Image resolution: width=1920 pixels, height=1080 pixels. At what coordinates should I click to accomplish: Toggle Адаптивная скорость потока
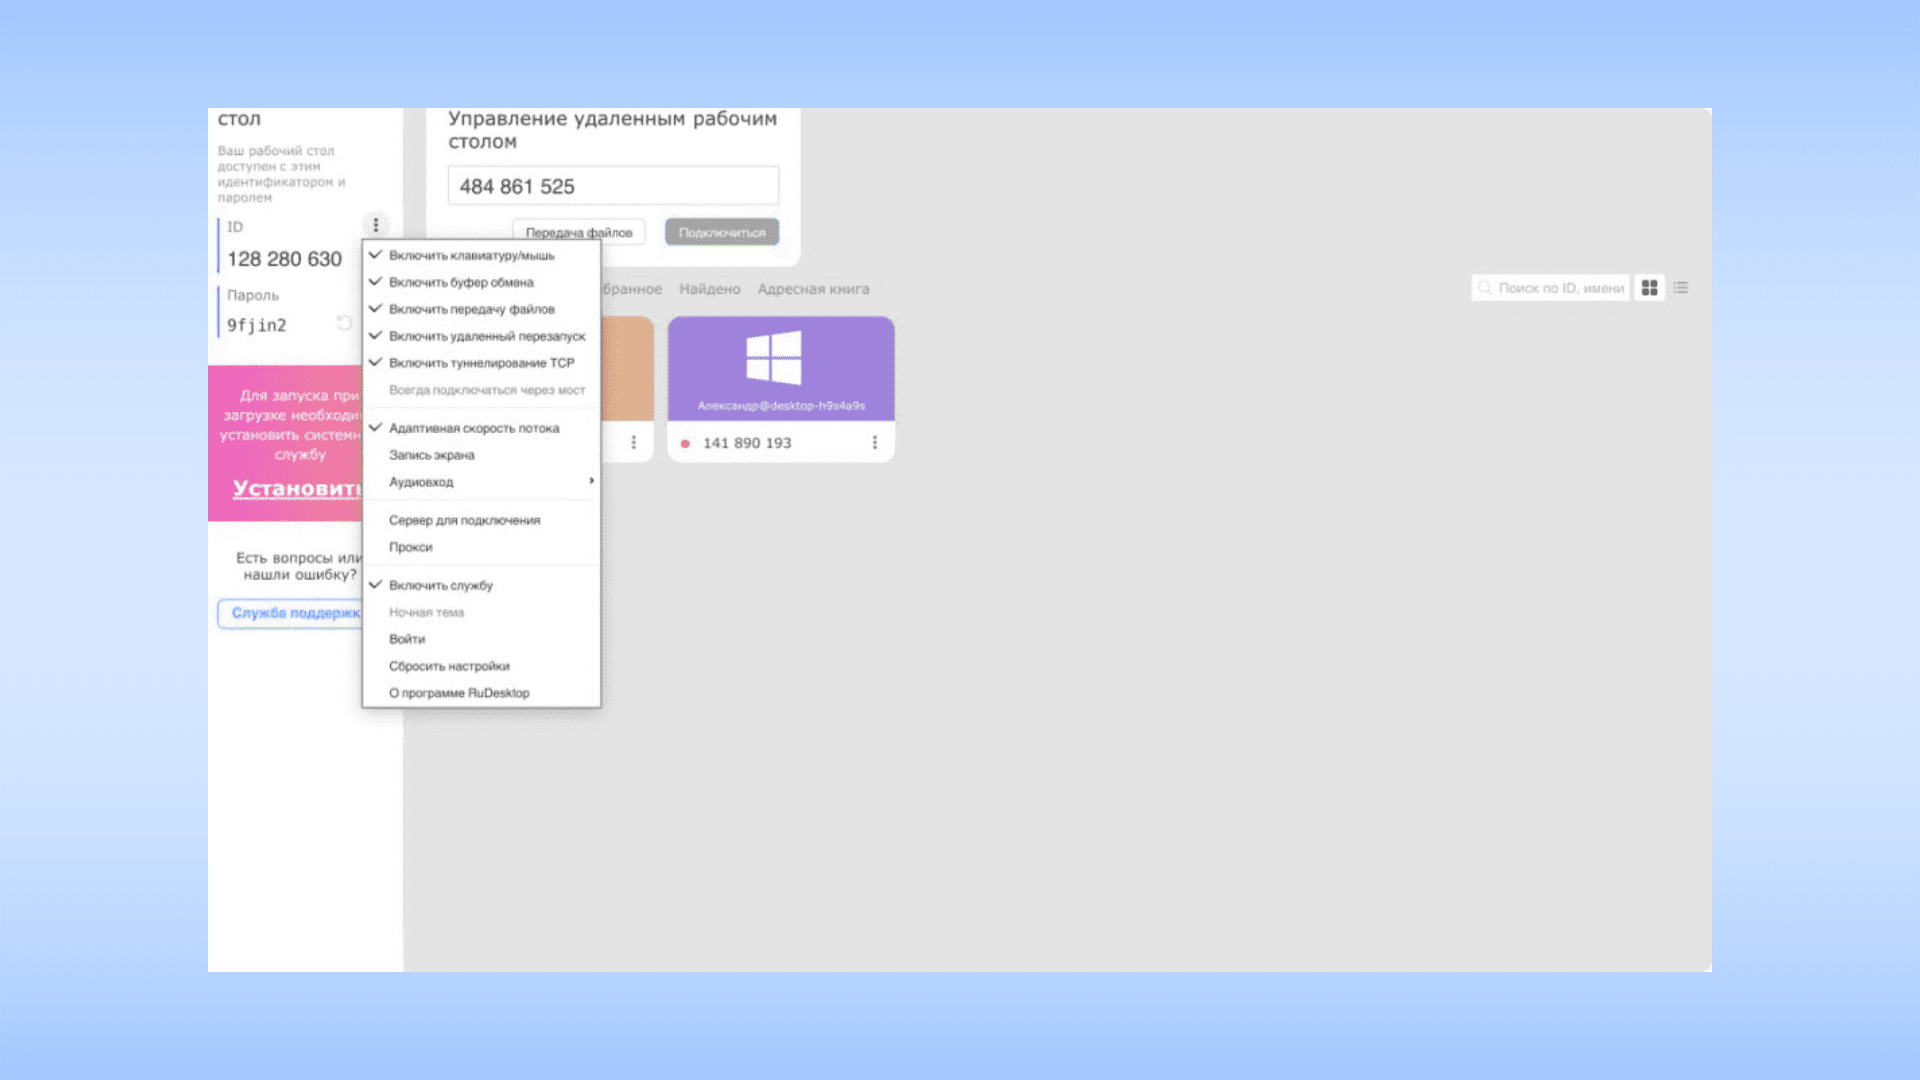coord(474,428)
